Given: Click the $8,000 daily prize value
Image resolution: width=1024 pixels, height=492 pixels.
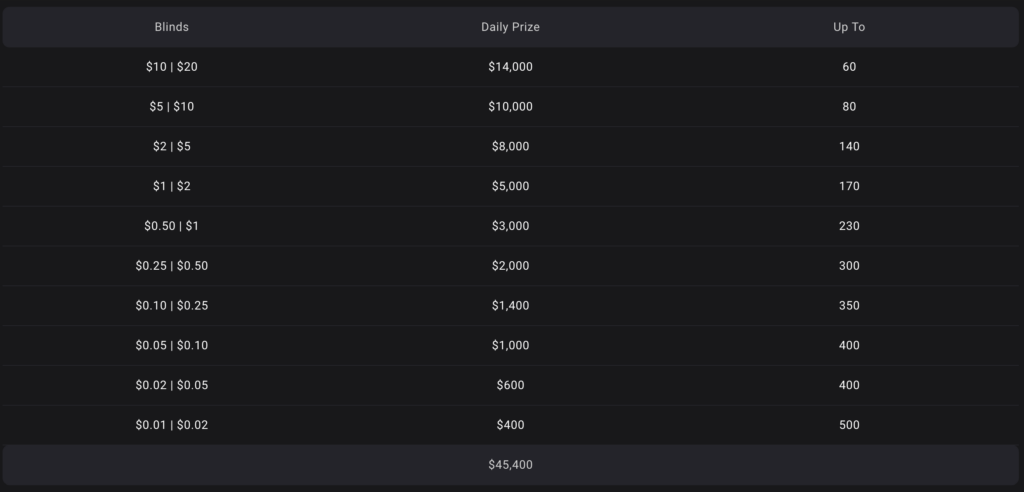Looking at the screenshot, I should [x=511, y=146].
